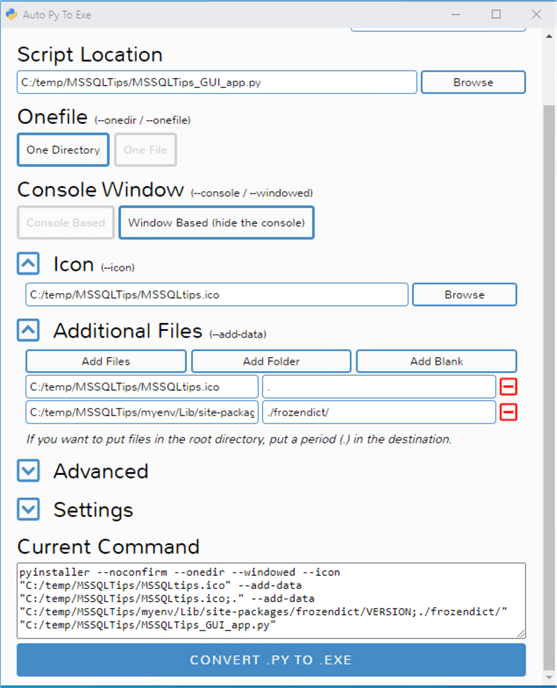Choose Console Based option
This screenshot has height=688, width=557.
pos(65,223)
